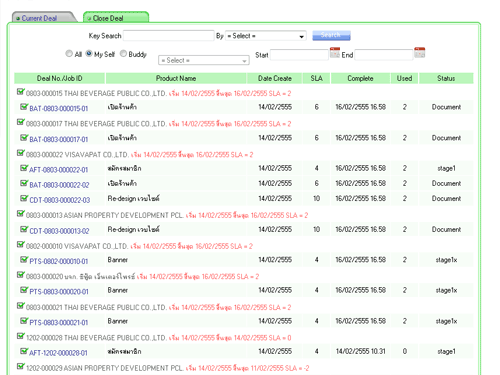The image size is (500, 375).
Task: Click check icon beside AFT-0803-000022-01
Action: click(x=24, y=168)
